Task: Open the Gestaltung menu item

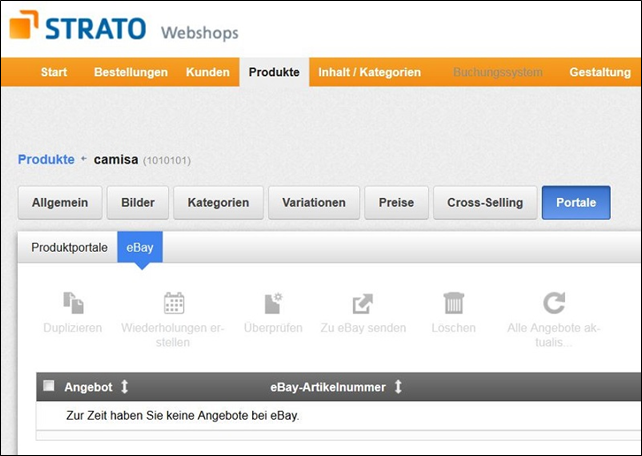Action: pyautogui.click(x=600, y=72)
